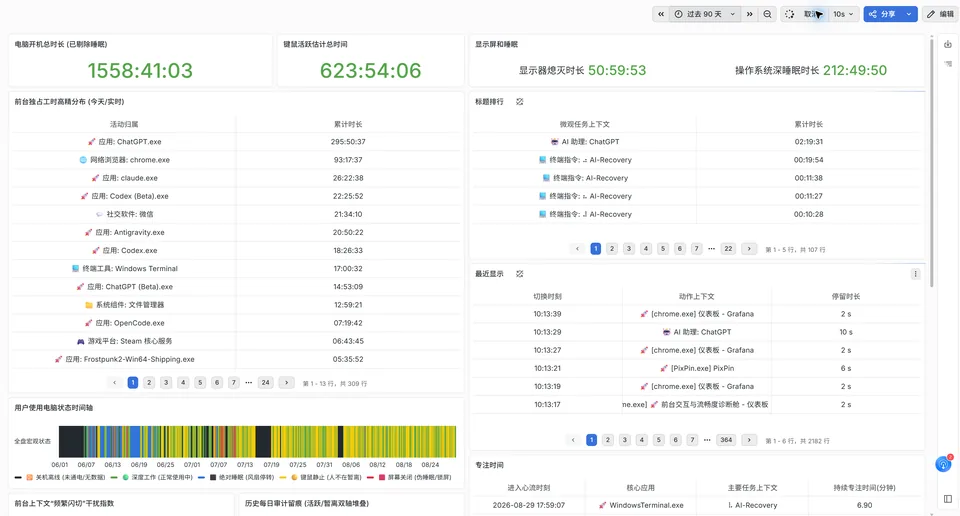Toggle 深度工作 legend series in timeline

click(152, 477)
